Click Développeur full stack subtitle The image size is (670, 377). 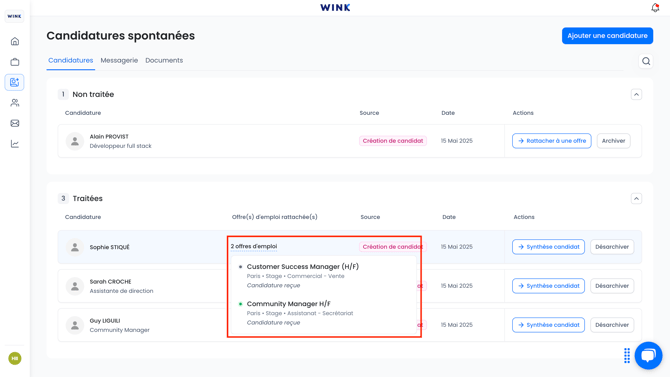[120, 146]
